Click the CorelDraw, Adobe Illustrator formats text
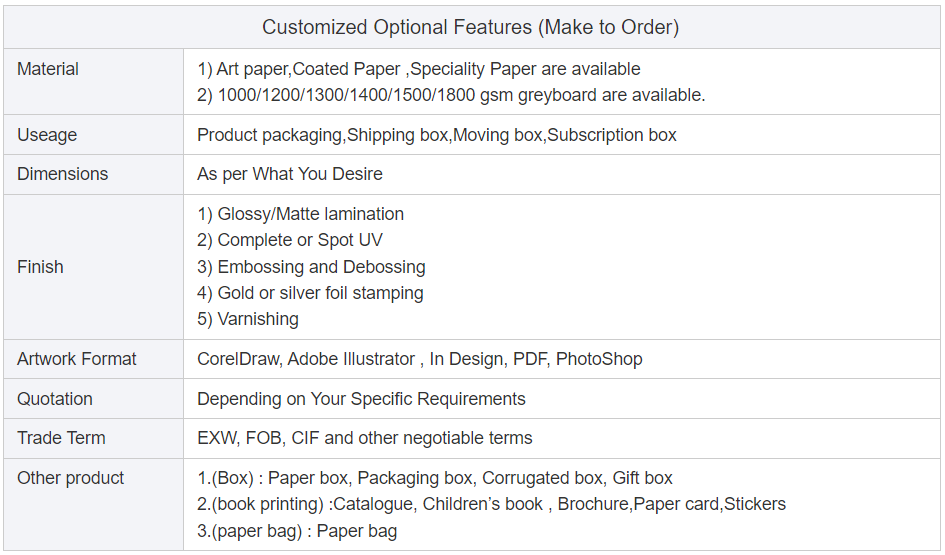Image resolution: width=945 pixels, height=555 pixels. (x=419, y=359)
